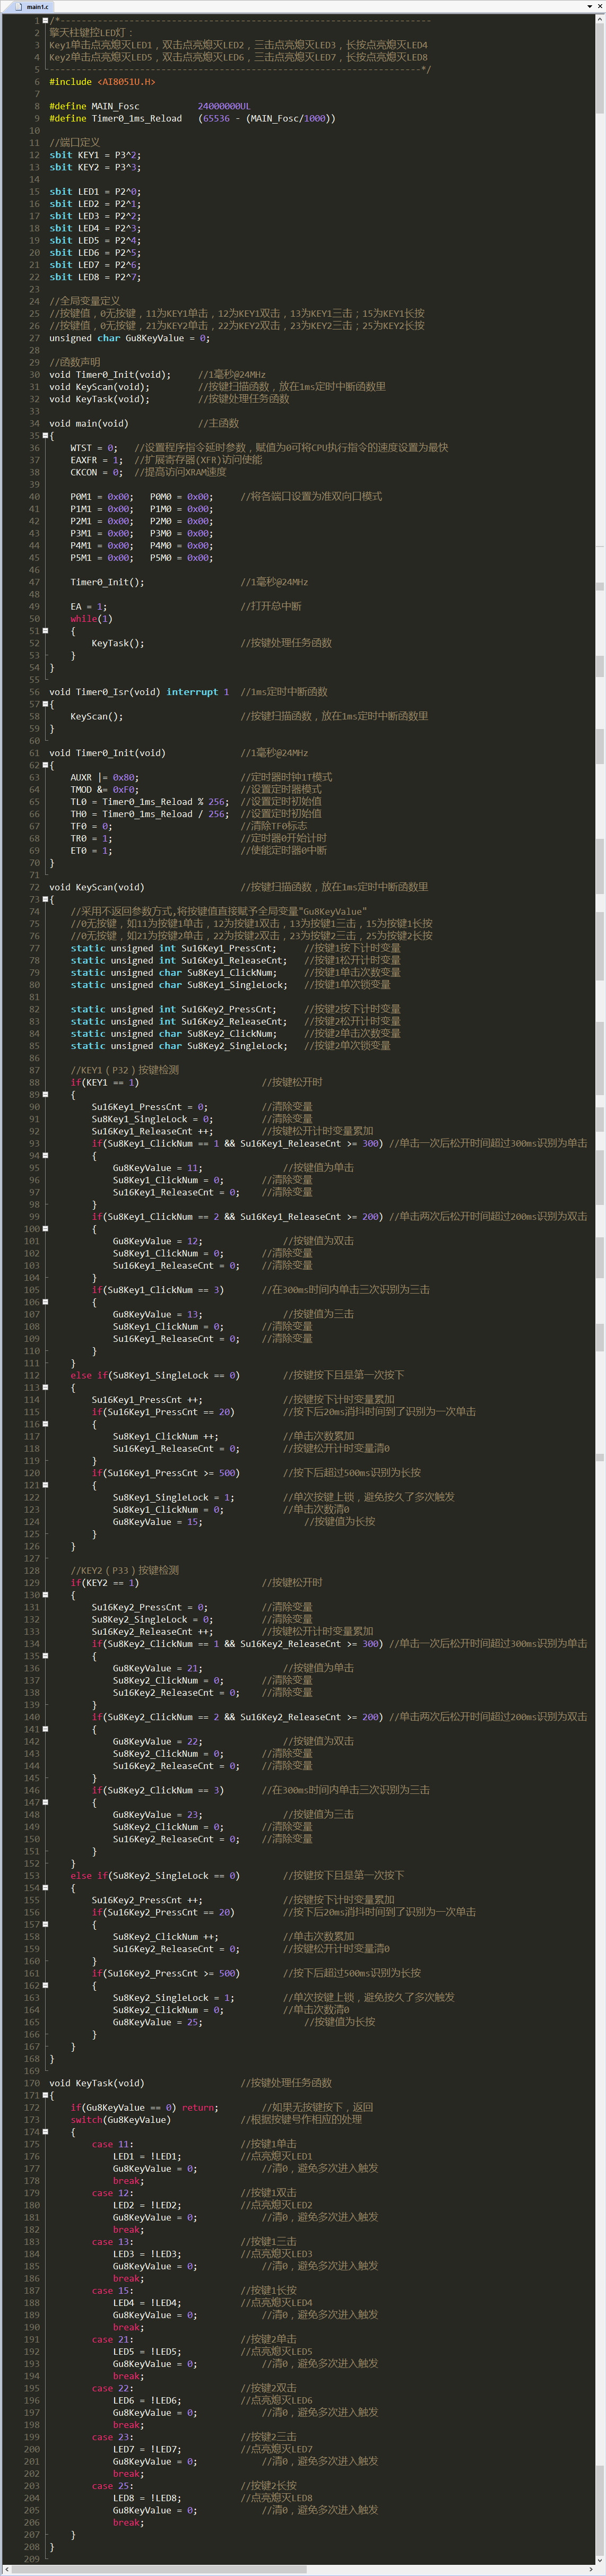
Task: Collapse fold marker at line 141
Action: coord(45,1729)
